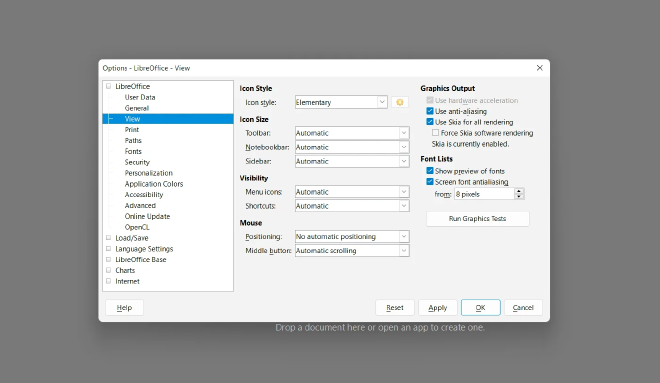The width and height of the screenshot is (660, 383).
Task: Increase antialiasing pixel size with up arrow
Action: point(519,191)
